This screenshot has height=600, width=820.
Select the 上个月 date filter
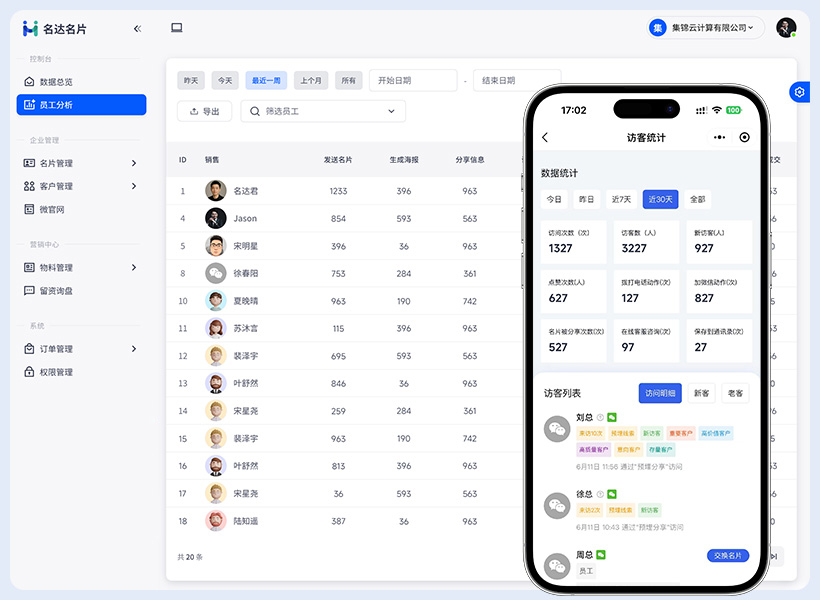pyautogui.click(x=311, y=81)
